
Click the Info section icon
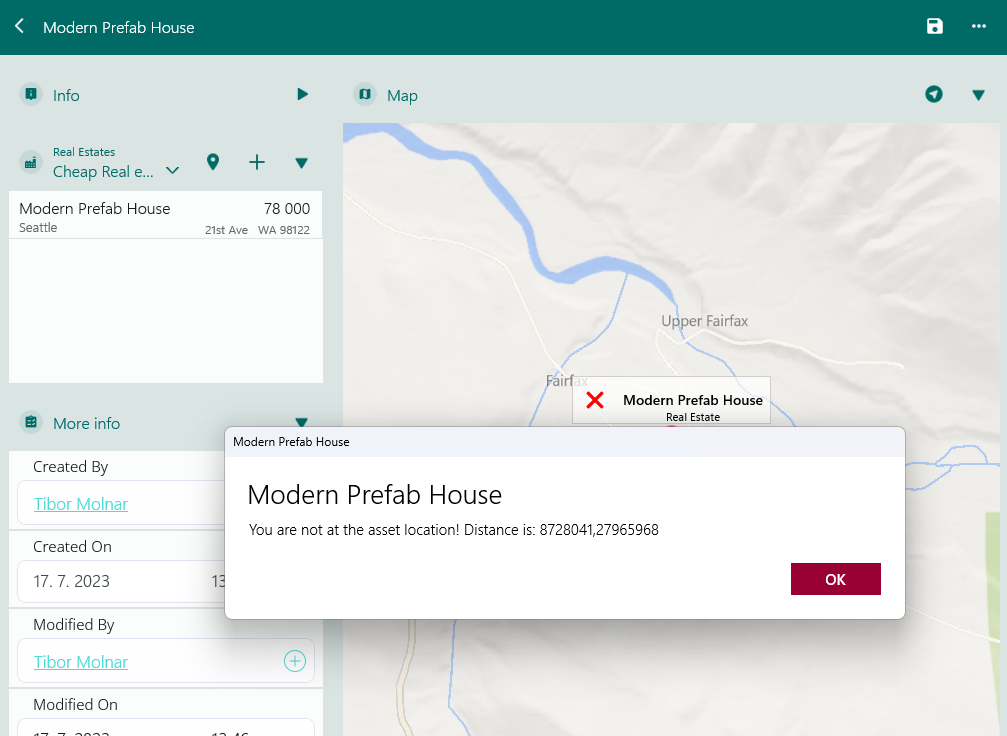(x=31, y=95)
